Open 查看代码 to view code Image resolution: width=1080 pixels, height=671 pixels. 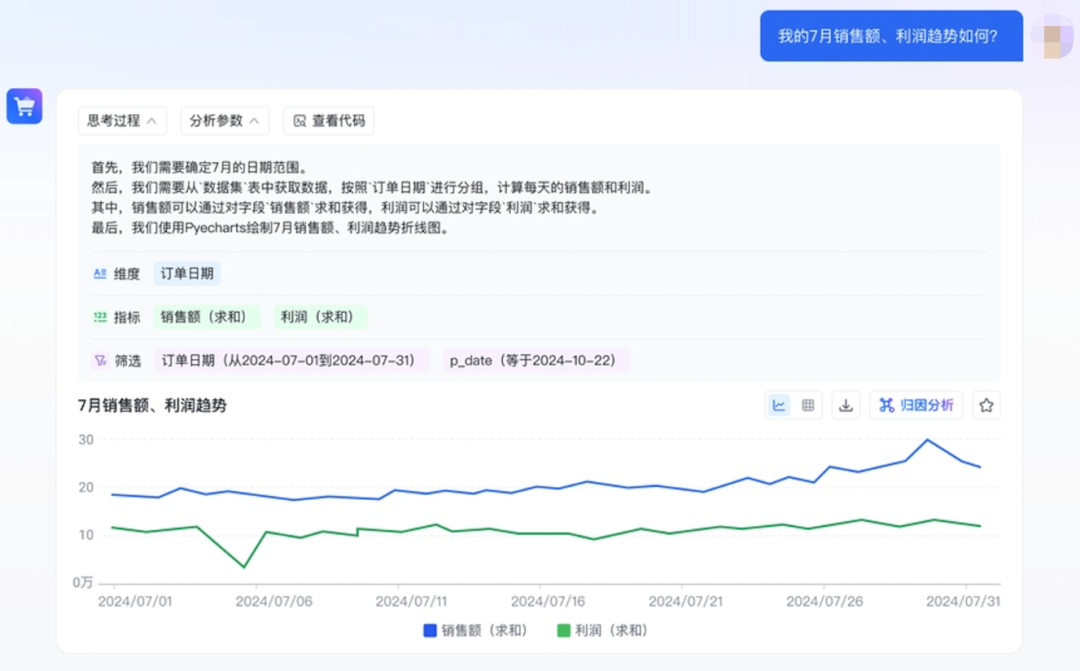329,121
